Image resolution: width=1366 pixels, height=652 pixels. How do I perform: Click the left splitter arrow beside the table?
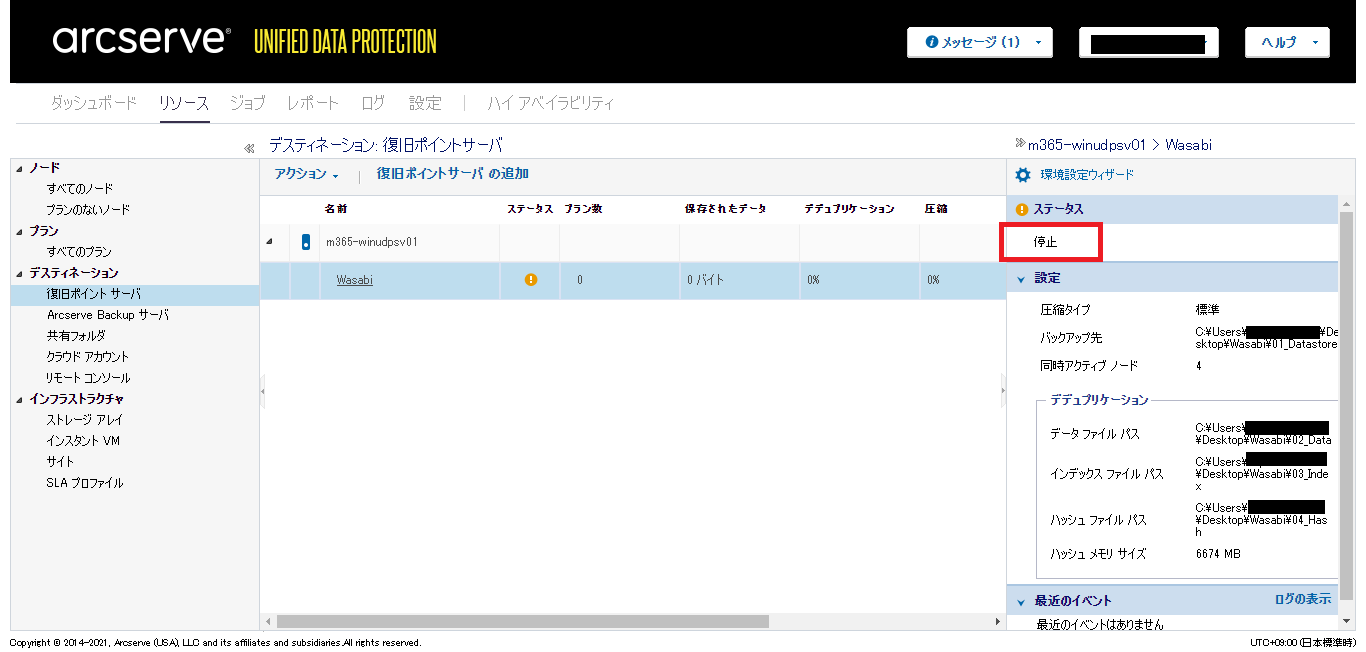(x=263, y=391)
